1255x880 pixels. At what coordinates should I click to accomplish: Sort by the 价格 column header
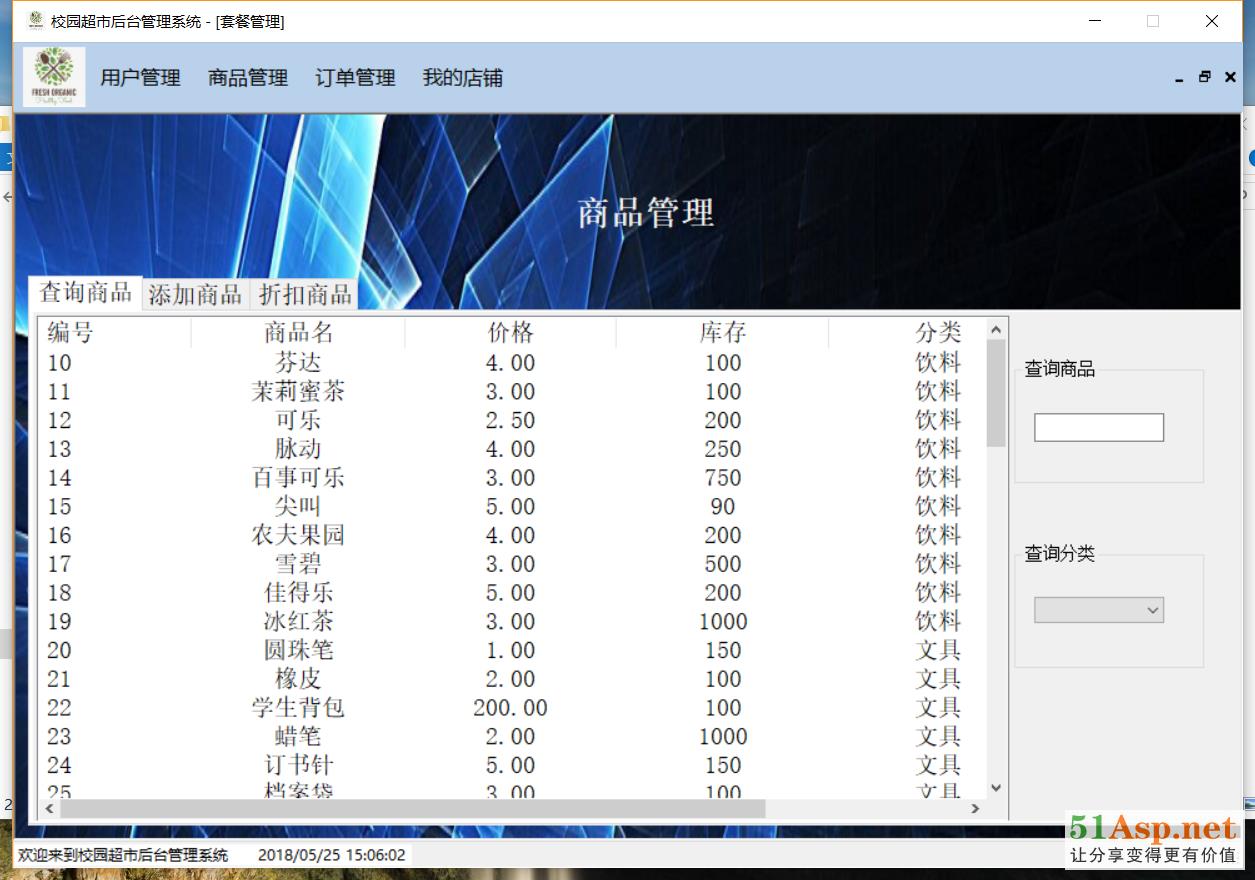click(x=510, y=333)
